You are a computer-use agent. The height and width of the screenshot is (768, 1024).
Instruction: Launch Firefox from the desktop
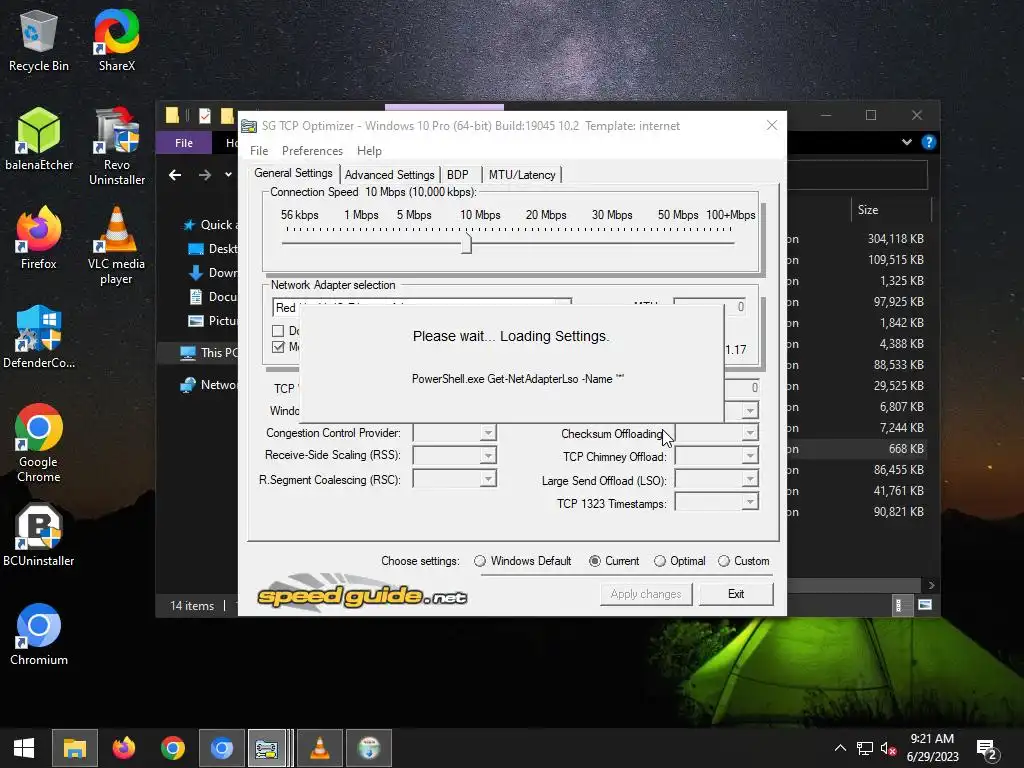click(x=39, y=238)
